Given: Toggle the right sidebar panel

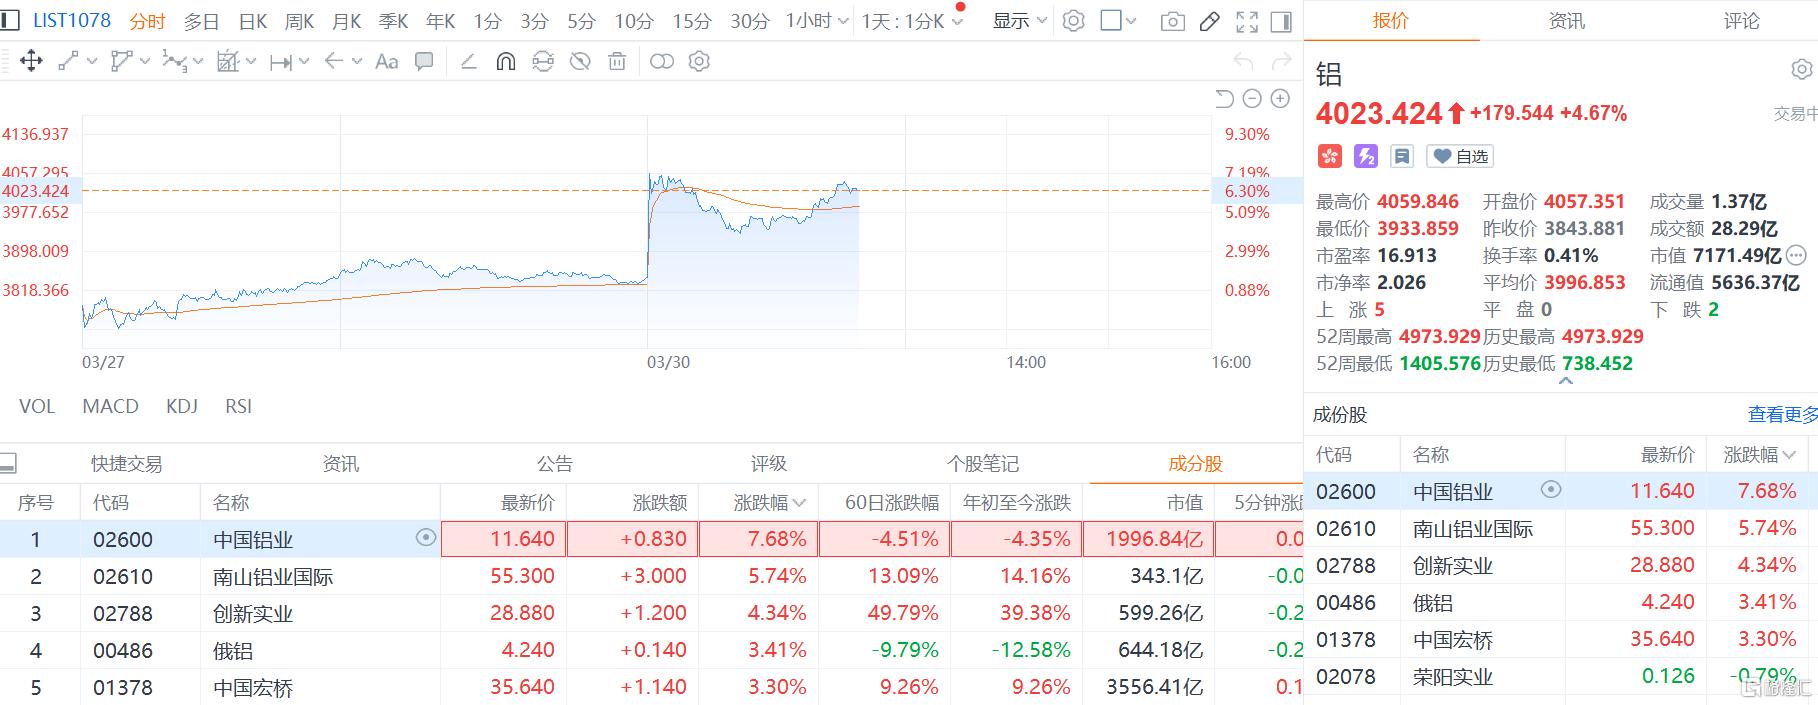Looking at the screenshot, I should (x=1280, y=21).
